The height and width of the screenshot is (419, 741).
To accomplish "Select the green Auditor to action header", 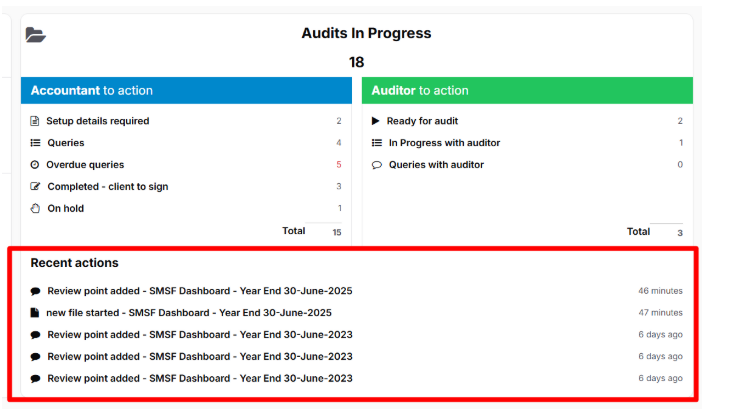I will point(527,90).
